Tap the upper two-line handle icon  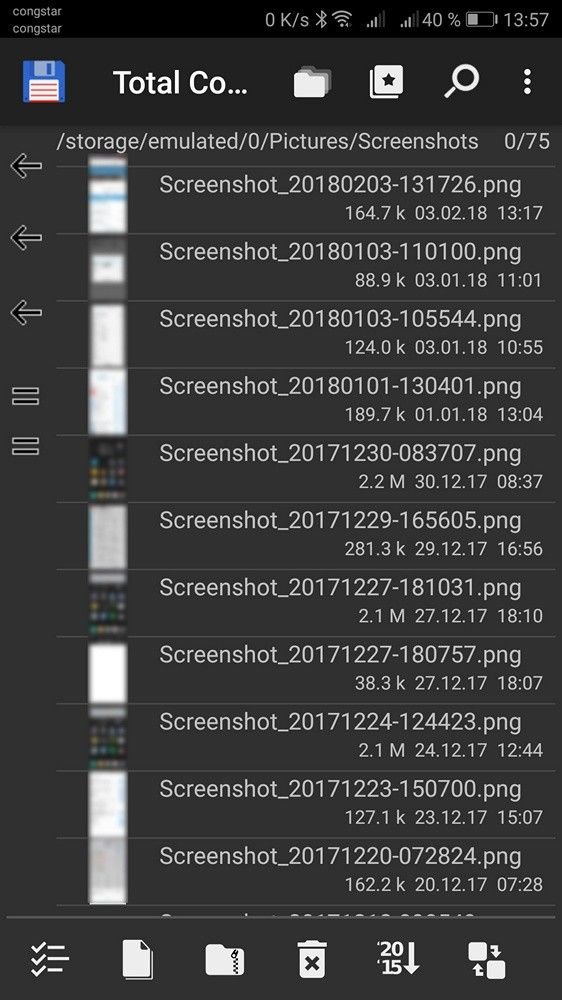coord(26,396)
